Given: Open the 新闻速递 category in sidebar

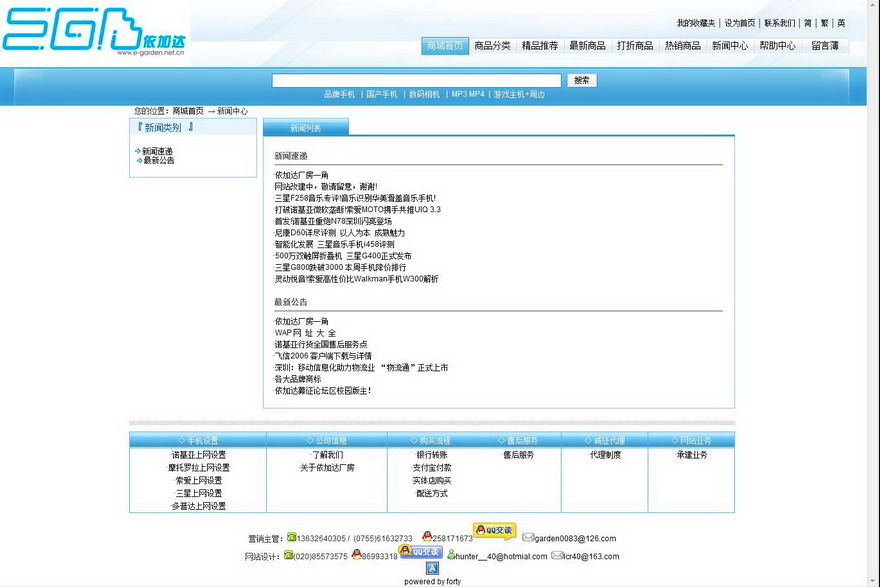Looking at the screenshot, I should click(x=158, y=151).
